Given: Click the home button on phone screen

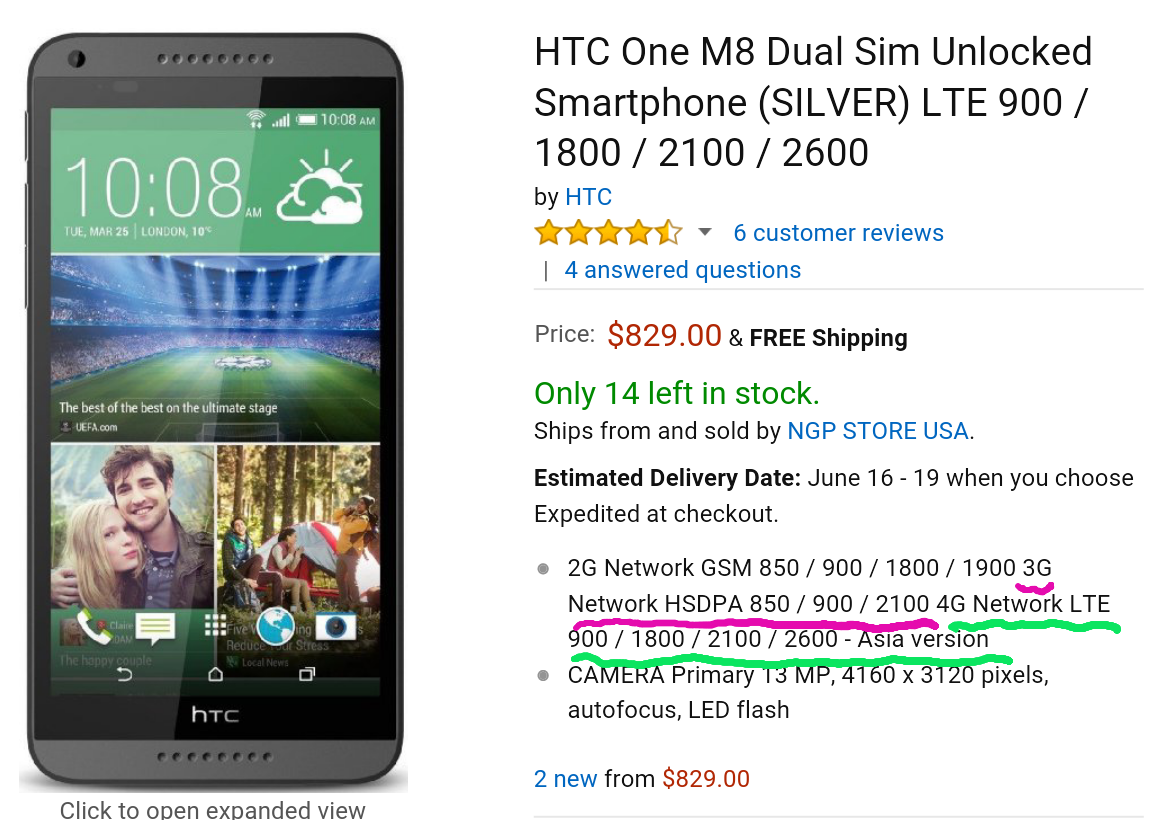Looking at the screenshot, I should [215, 674].
